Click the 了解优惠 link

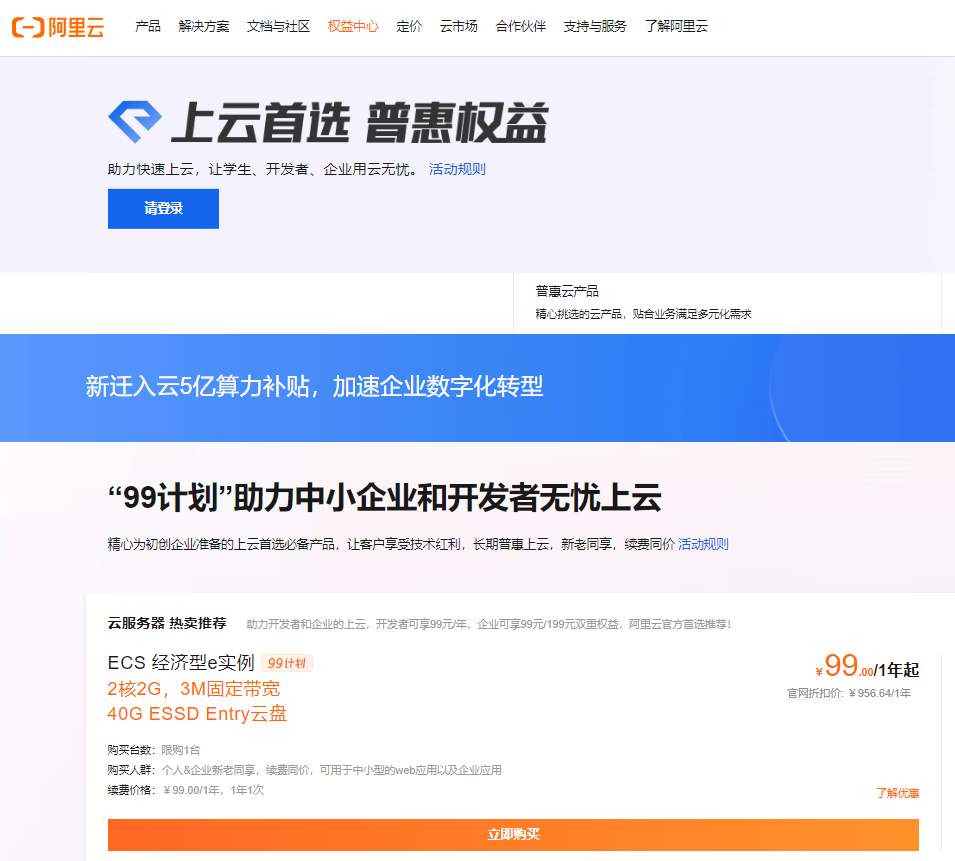coord(898,793)
